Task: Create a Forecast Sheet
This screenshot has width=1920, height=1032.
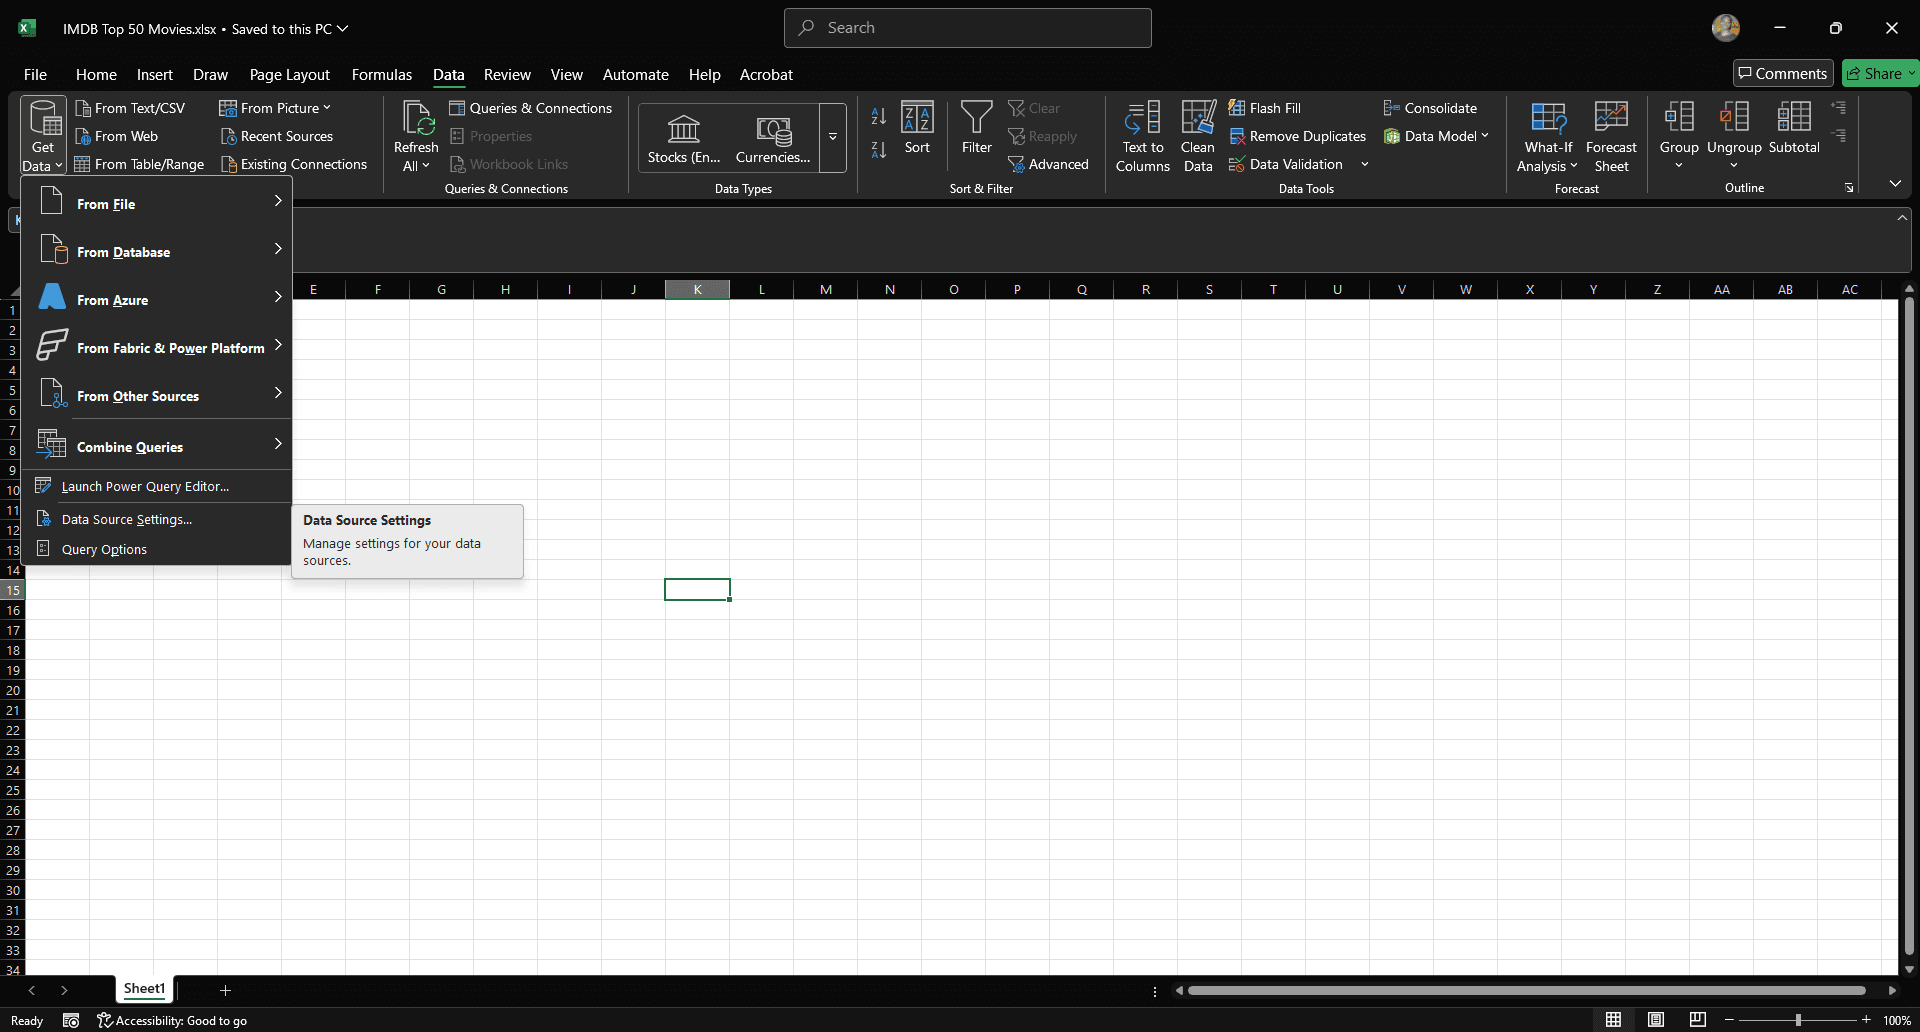Action: click(1611, 137)
